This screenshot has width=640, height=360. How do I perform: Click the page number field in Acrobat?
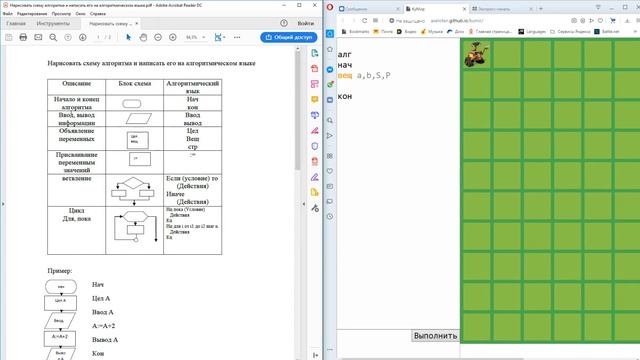[x=98, y=37]
